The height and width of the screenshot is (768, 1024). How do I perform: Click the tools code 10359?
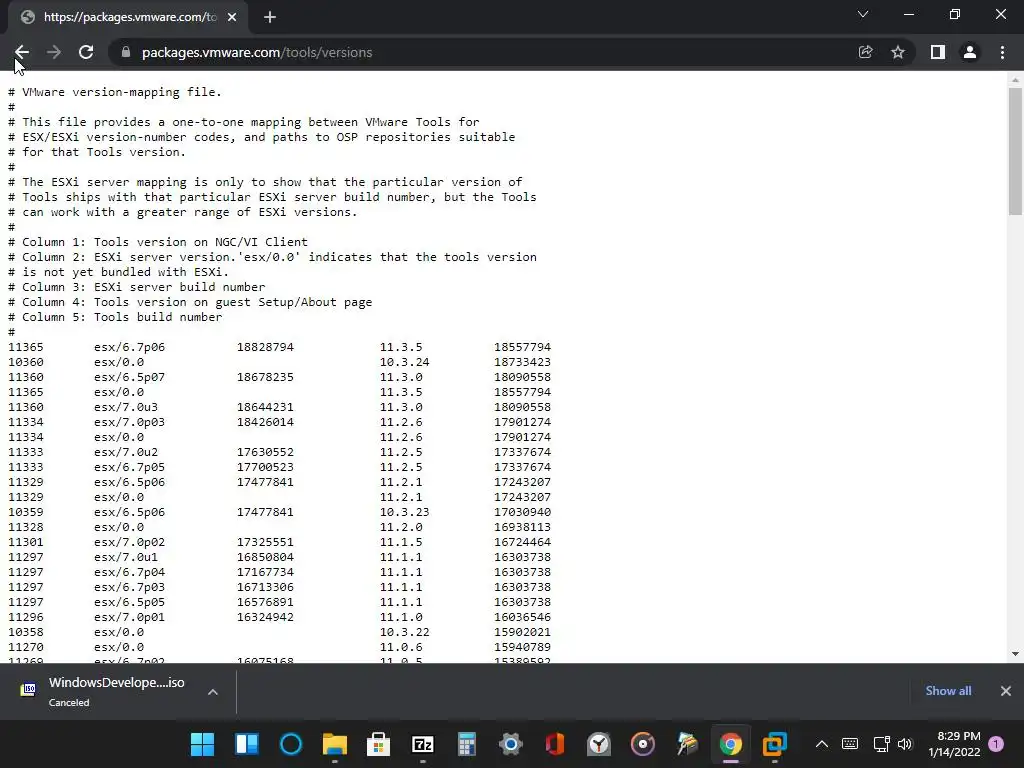[26, 513]
